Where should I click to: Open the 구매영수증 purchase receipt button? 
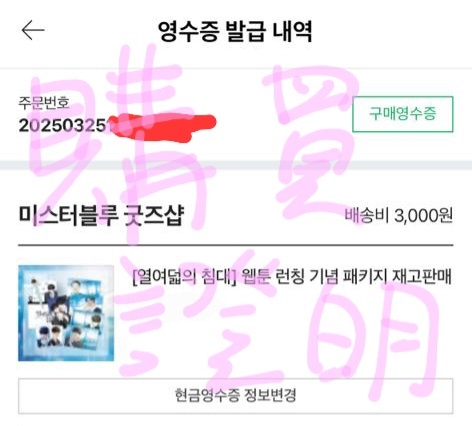tap(403, 114)
